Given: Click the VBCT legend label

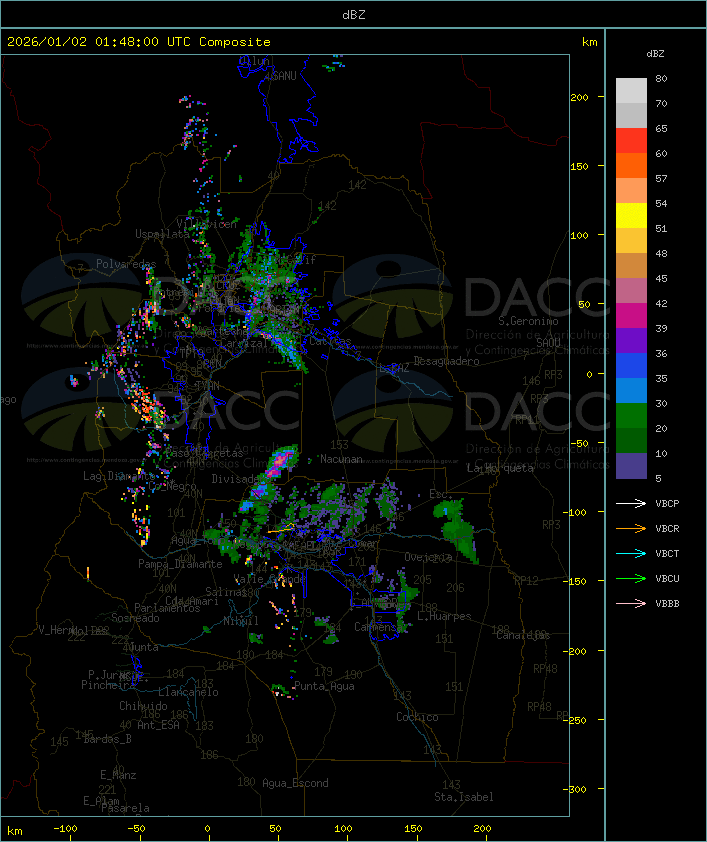Looking at the screenshot, I should point(667,553).
